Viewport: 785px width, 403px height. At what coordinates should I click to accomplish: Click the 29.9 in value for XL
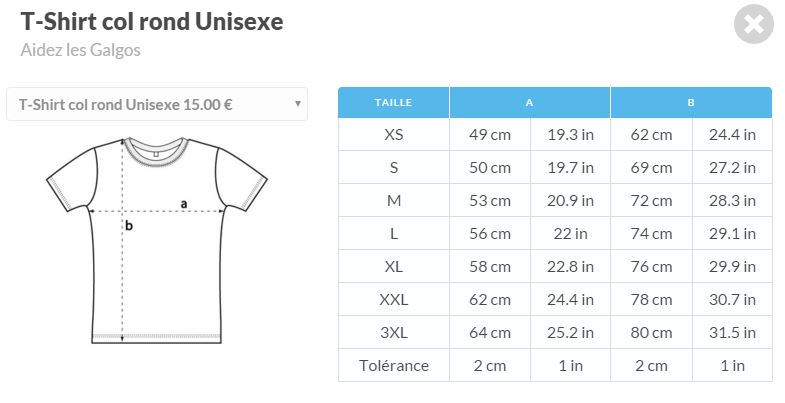click(732, 267)
